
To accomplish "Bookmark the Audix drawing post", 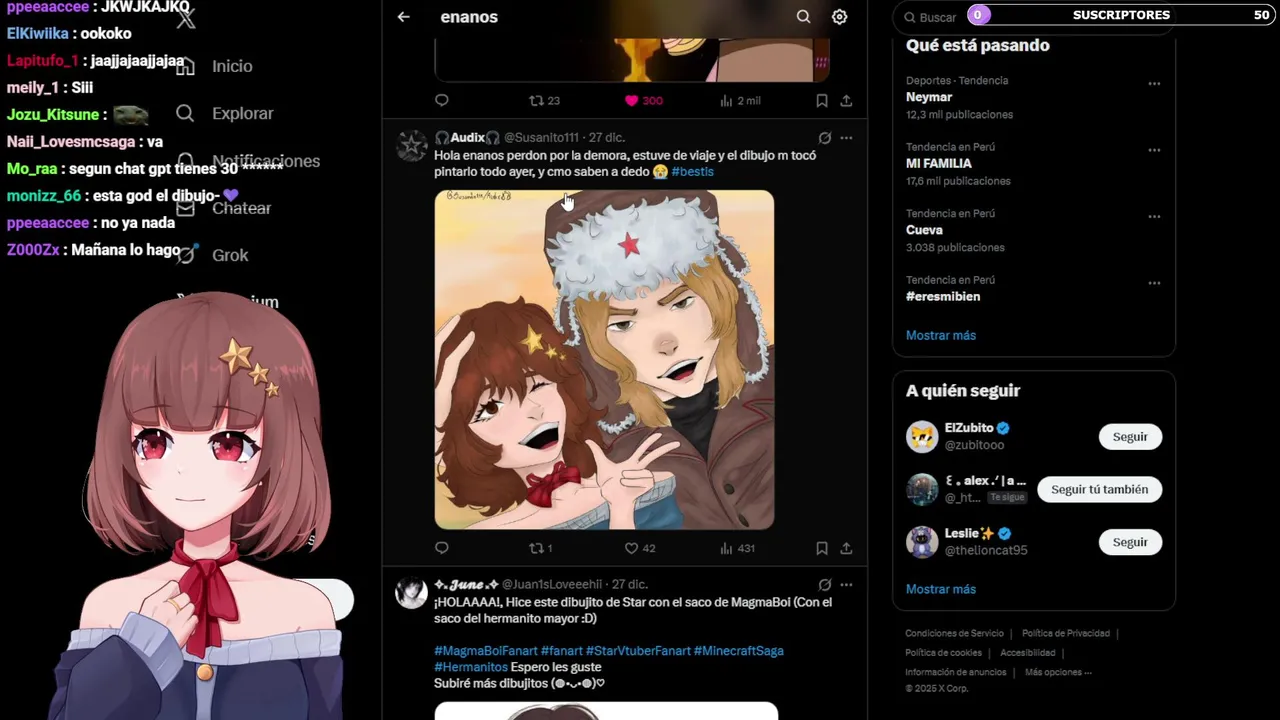I will [822, 548].
